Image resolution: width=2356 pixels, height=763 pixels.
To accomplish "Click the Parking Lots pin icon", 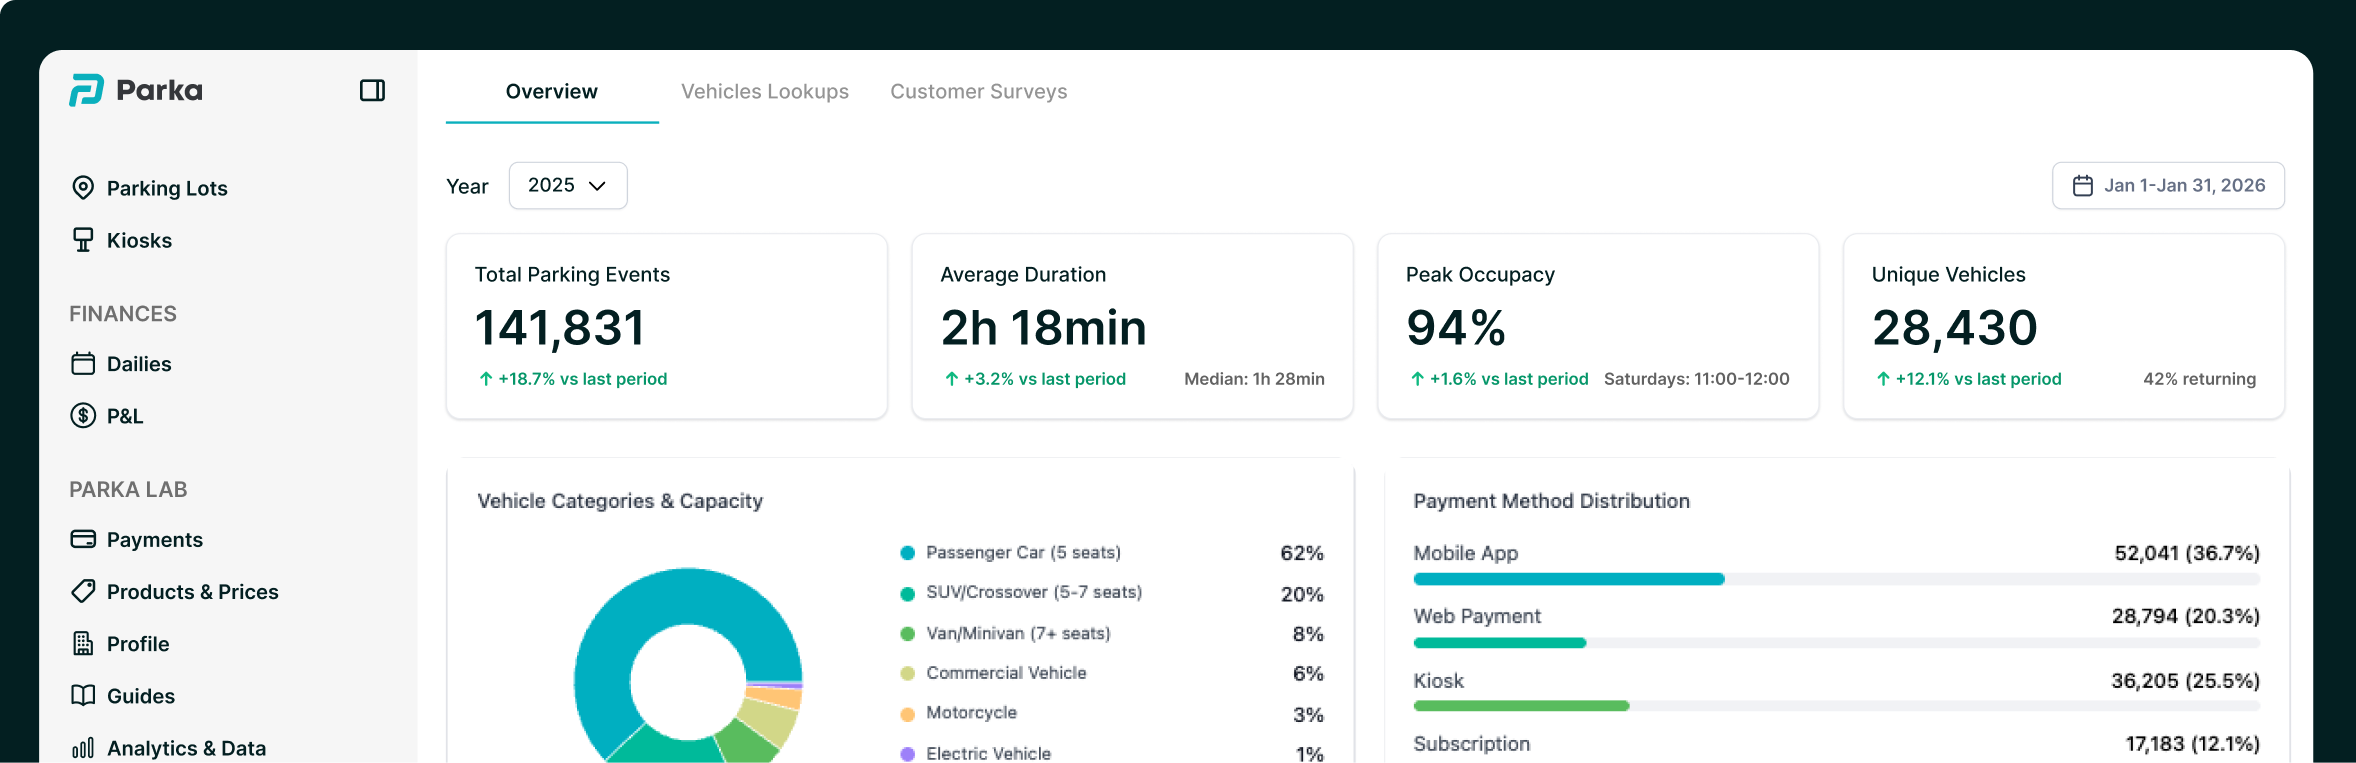I will click(x=83, y=188).
